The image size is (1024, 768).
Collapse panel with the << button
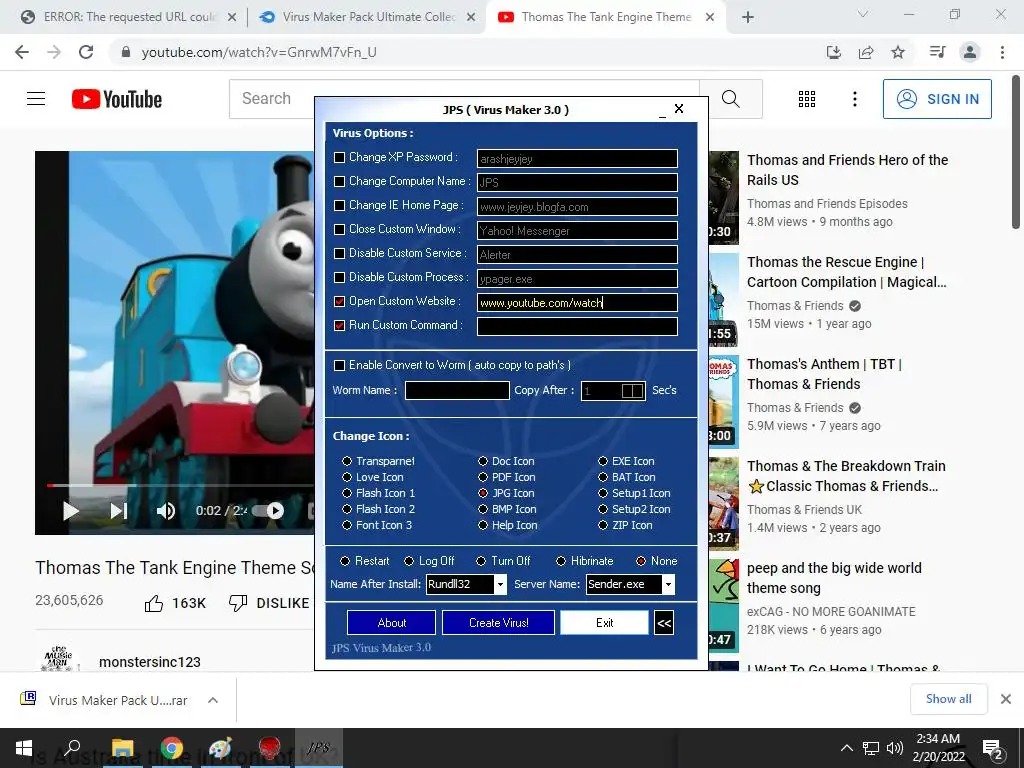[664, 623]
